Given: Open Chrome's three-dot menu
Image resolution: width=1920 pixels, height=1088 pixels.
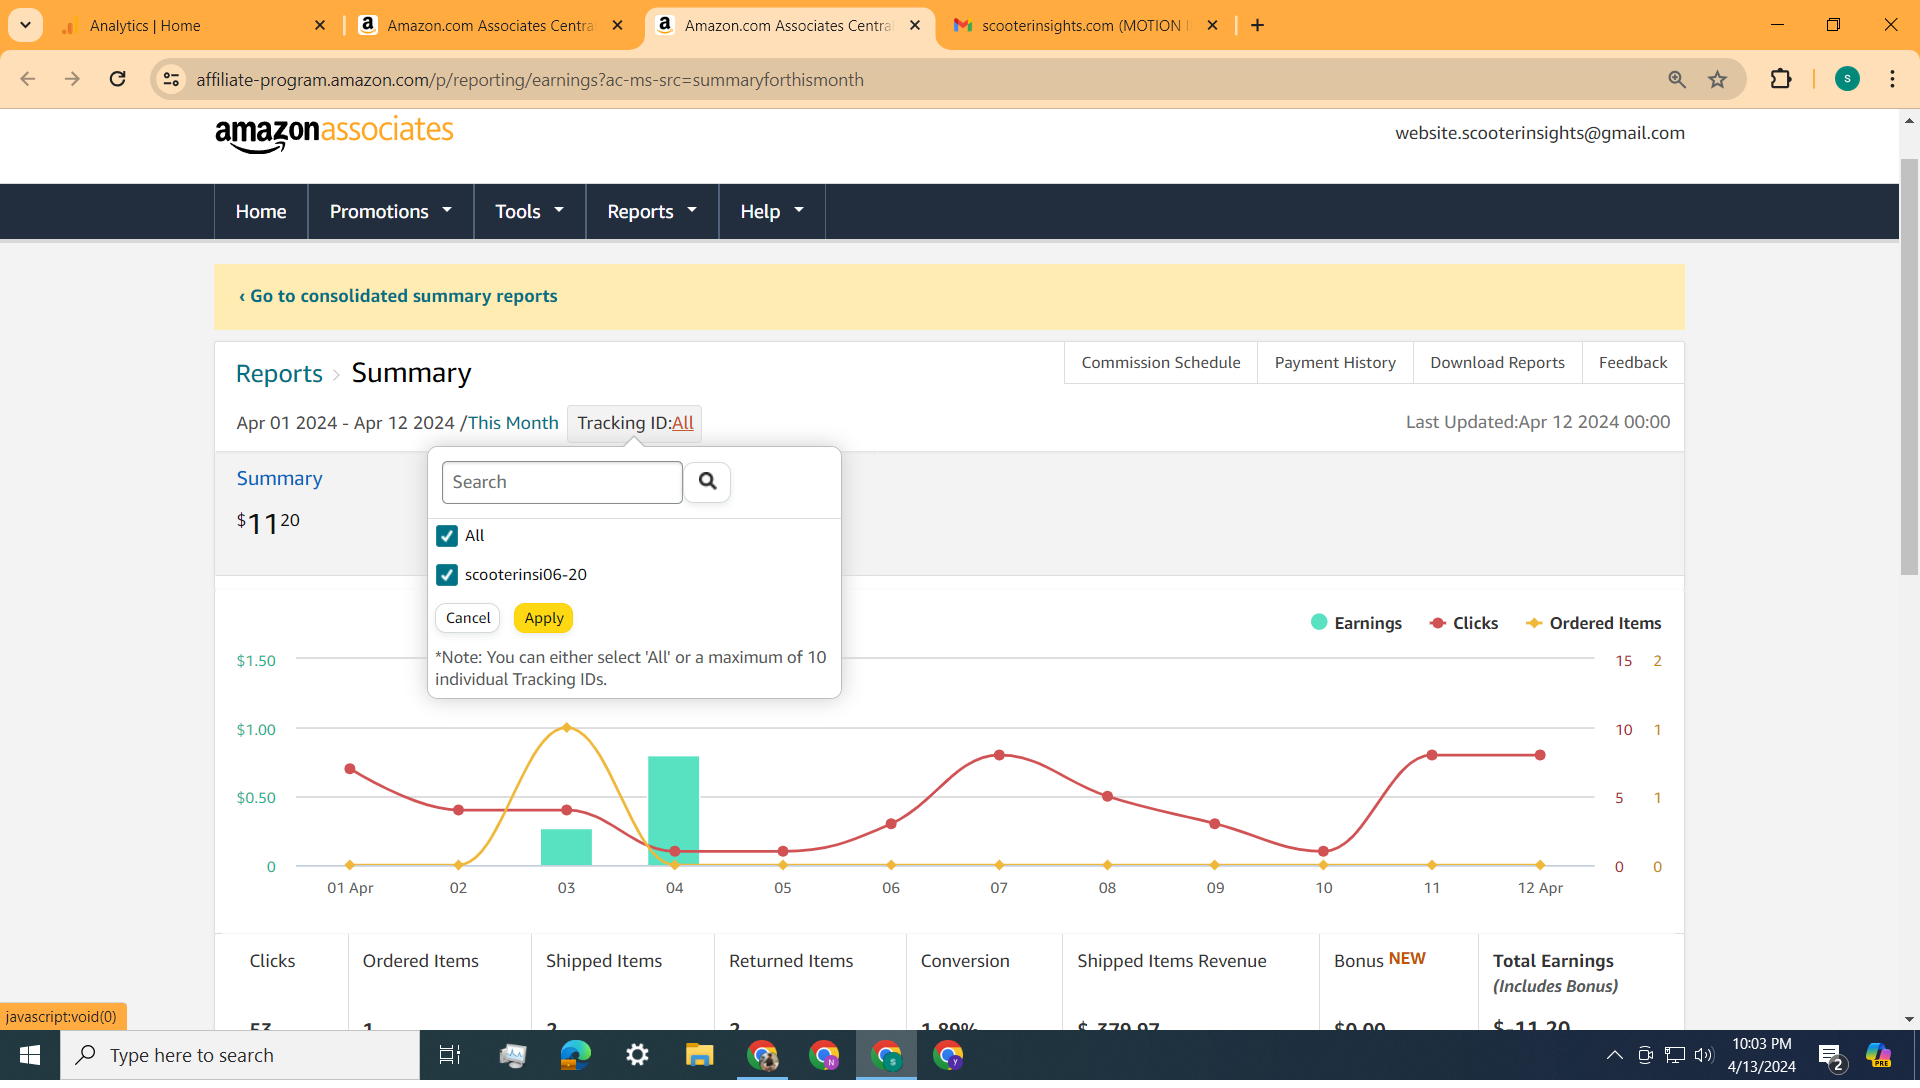Looking at the screenshot, I should 1892,79.
